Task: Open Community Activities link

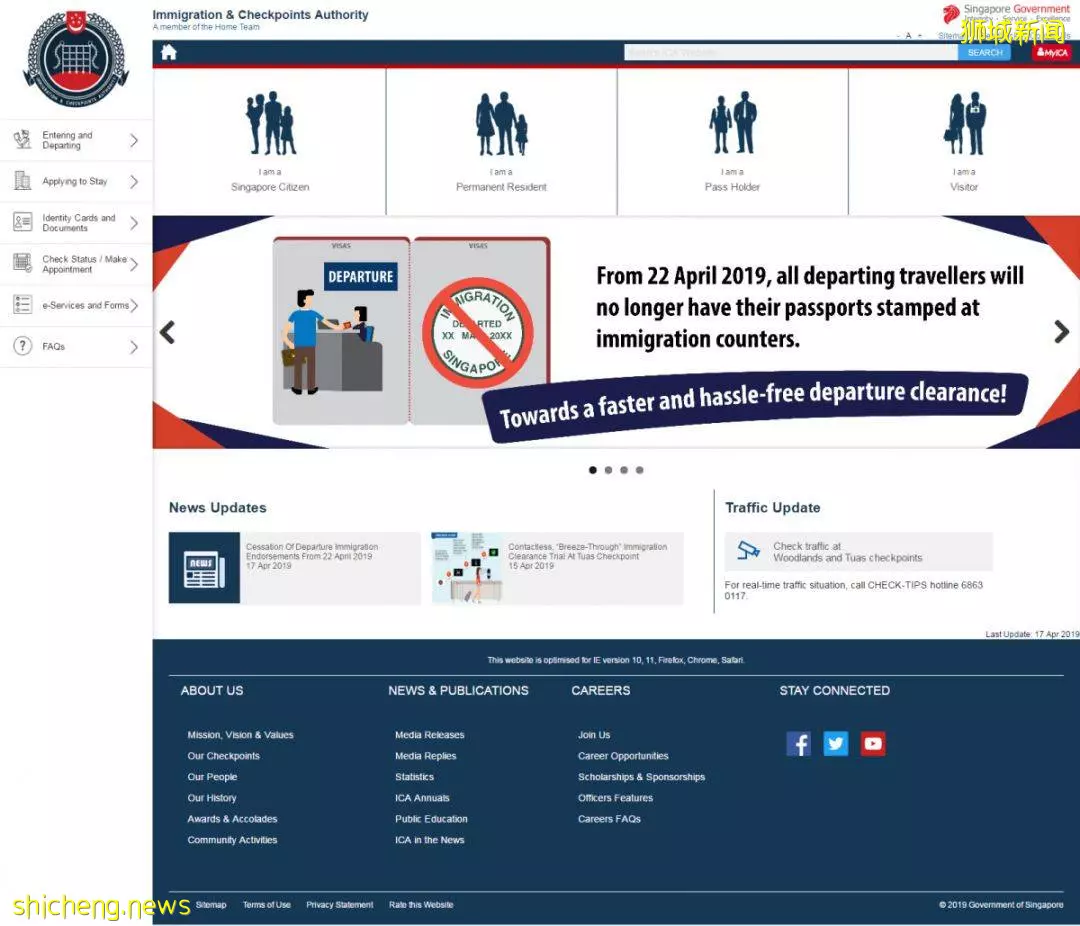Action: (x=232, y=840)
